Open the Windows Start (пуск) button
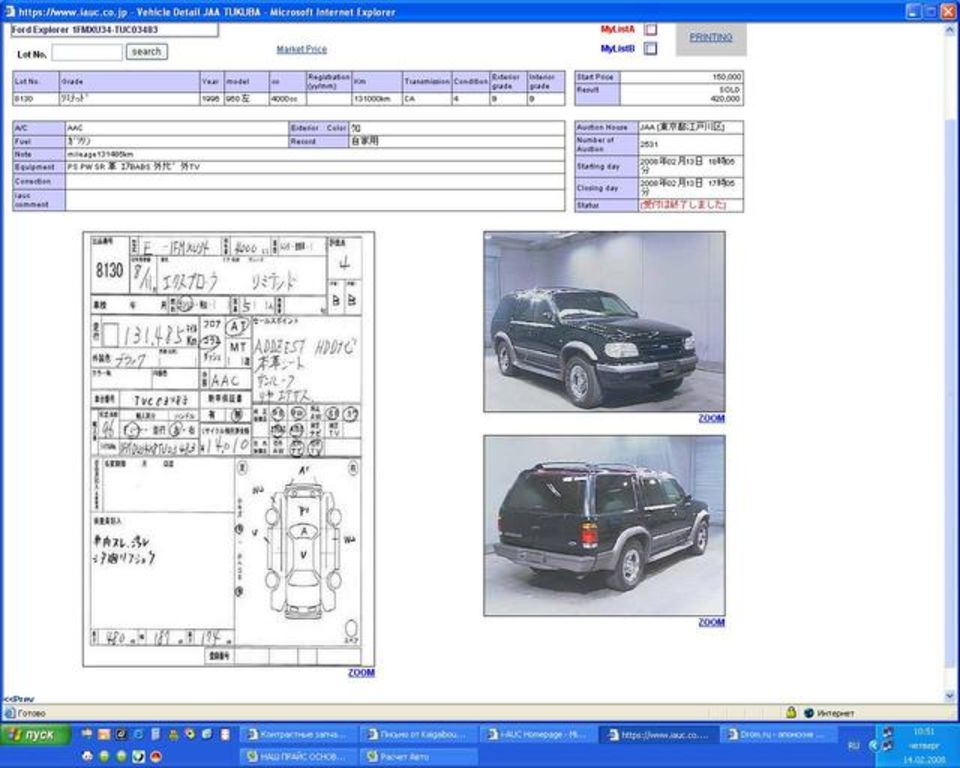The image size is (960, 768). tap(36, 734)
